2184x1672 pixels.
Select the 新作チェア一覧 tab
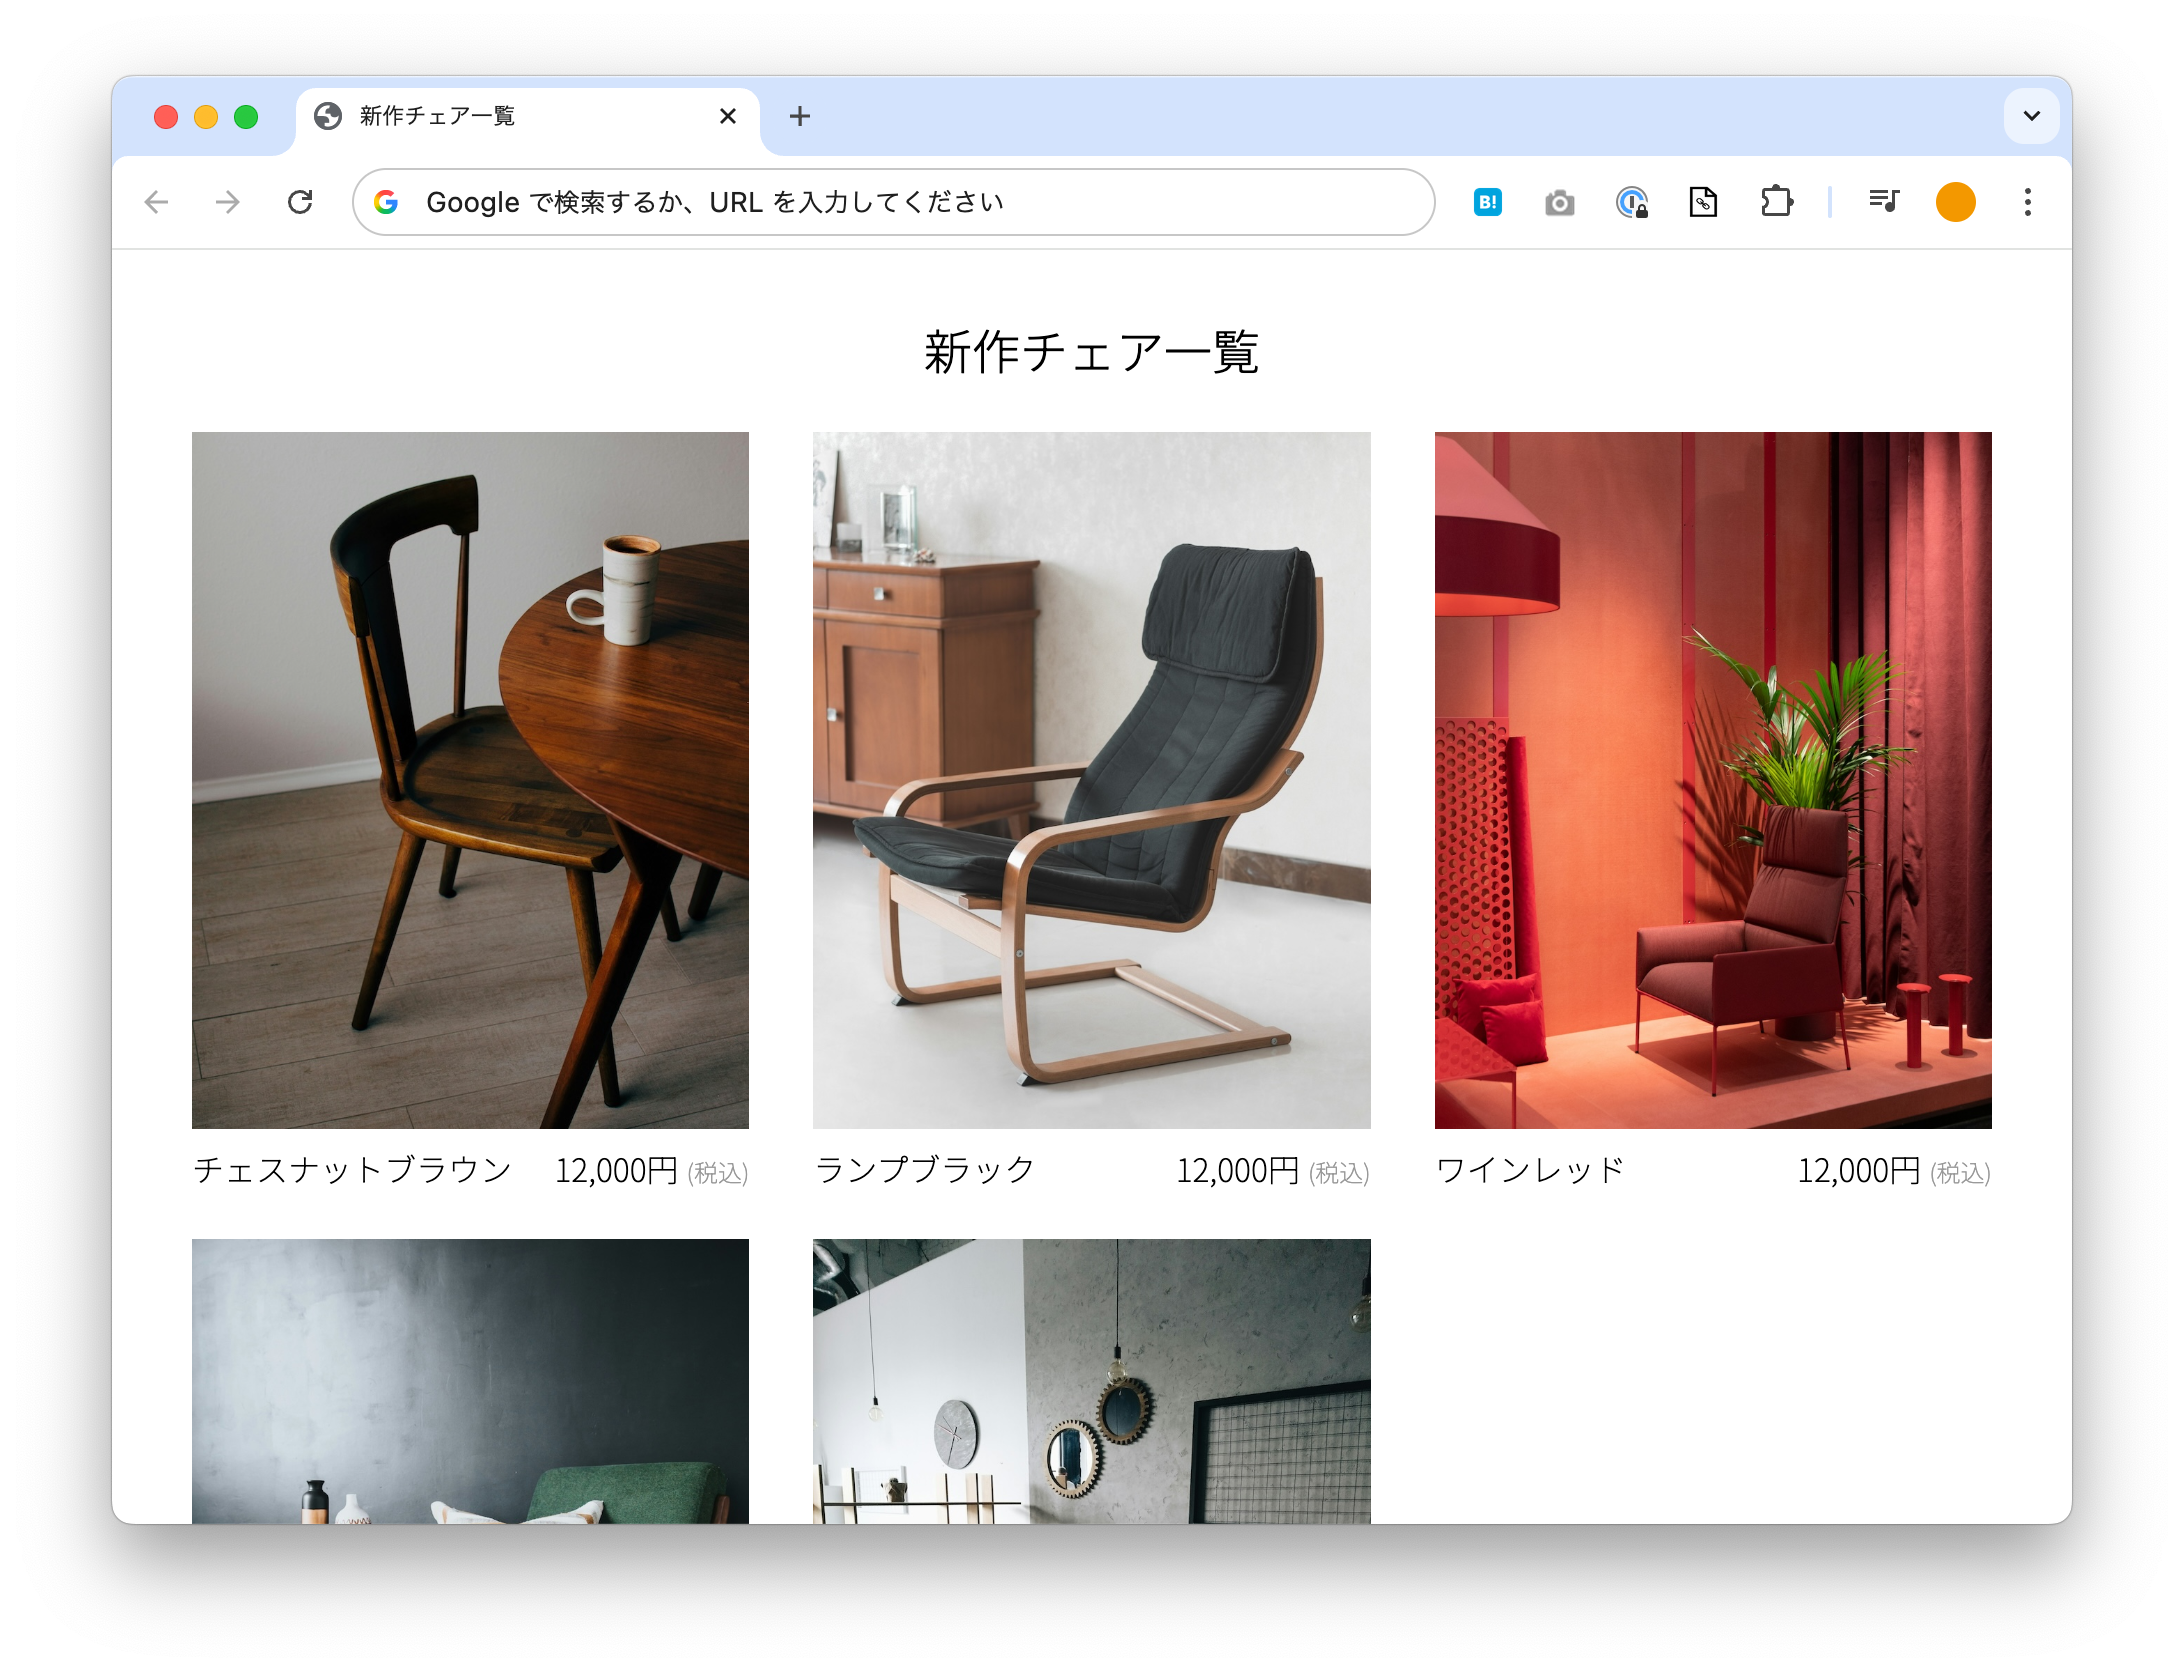(x=527, y=118)
